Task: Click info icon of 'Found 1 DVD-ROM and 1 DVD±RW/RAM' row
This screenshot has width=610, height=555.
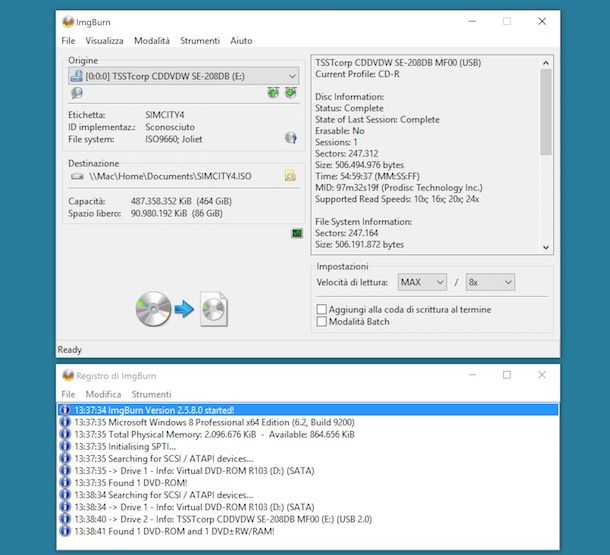Action: (65, 531)
